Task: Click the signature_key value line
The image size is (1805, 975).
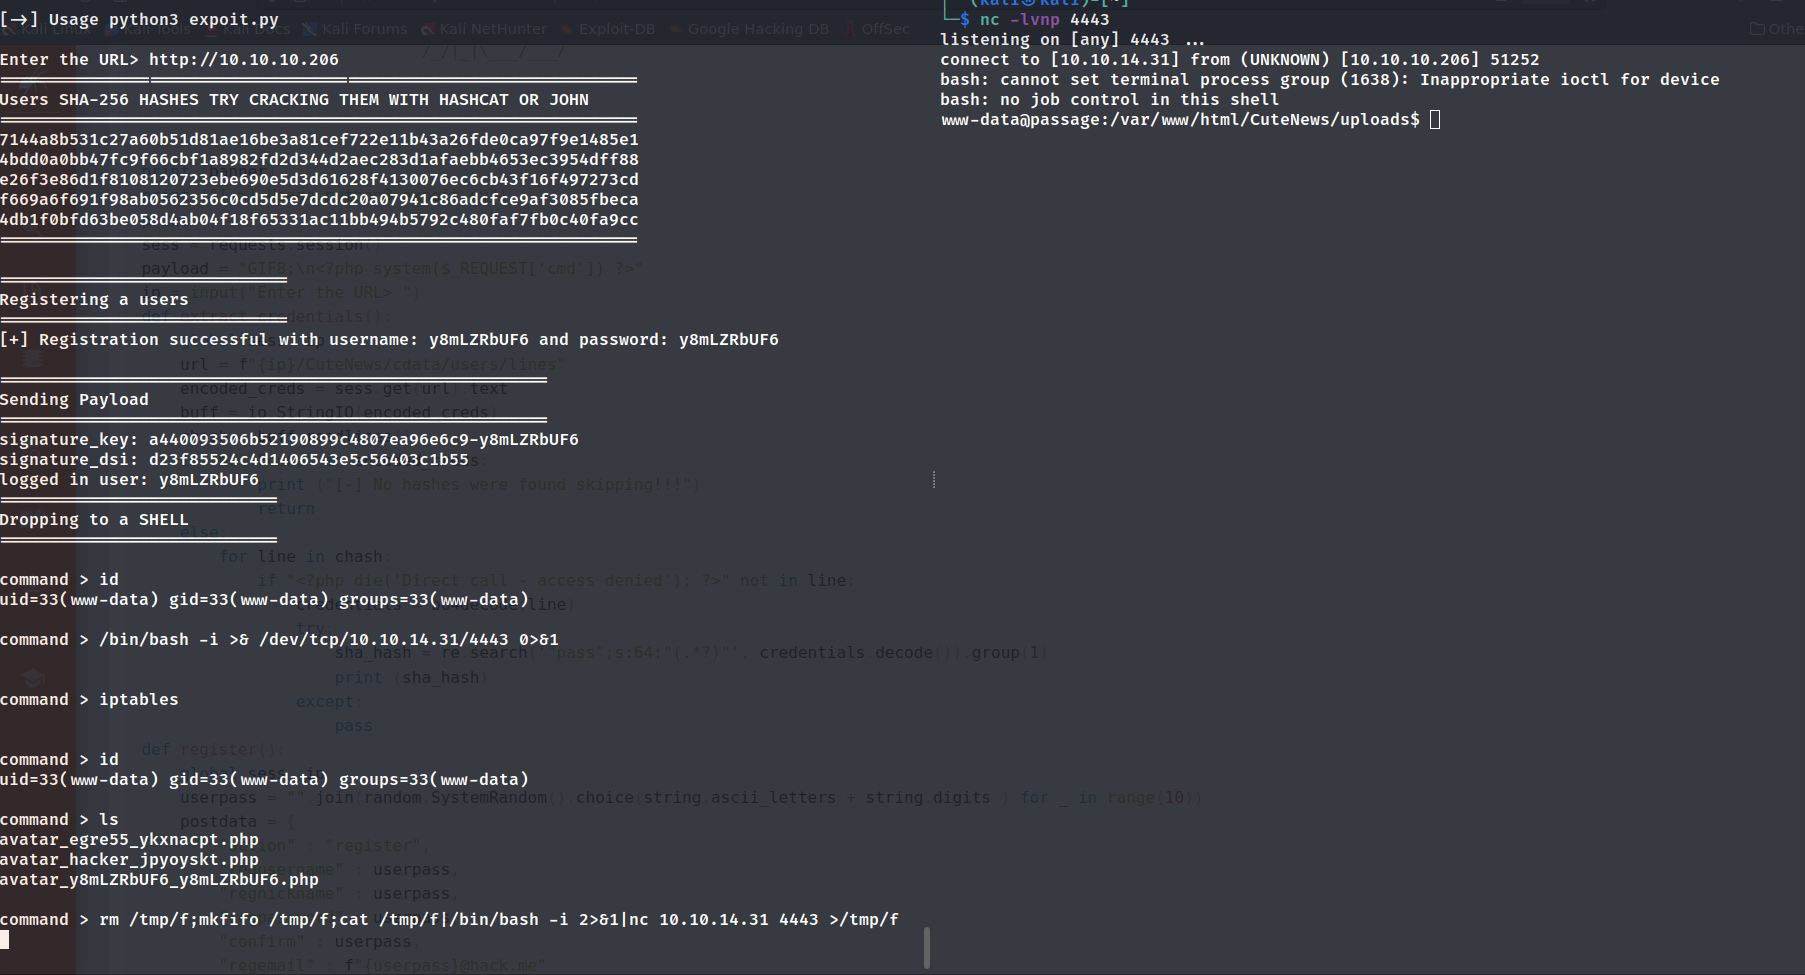Action: pos(289,439)
